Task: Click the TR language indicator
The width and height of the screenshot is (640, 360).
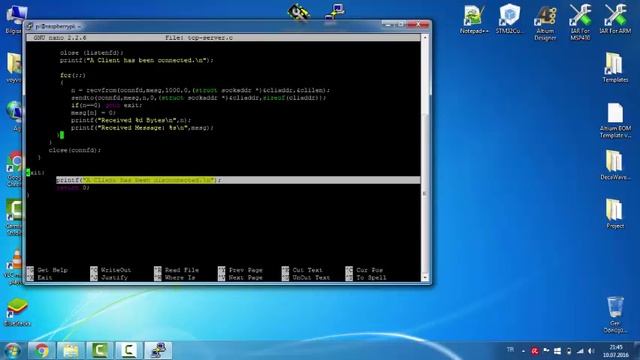Action: (x=510, y=350)
